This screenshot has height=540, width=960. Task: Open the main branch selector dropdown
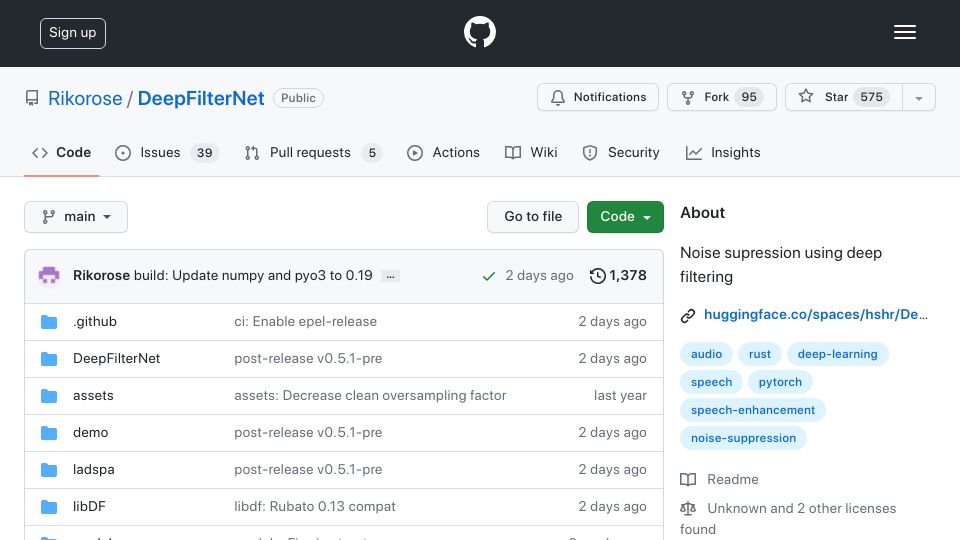[x=76, y=217]
